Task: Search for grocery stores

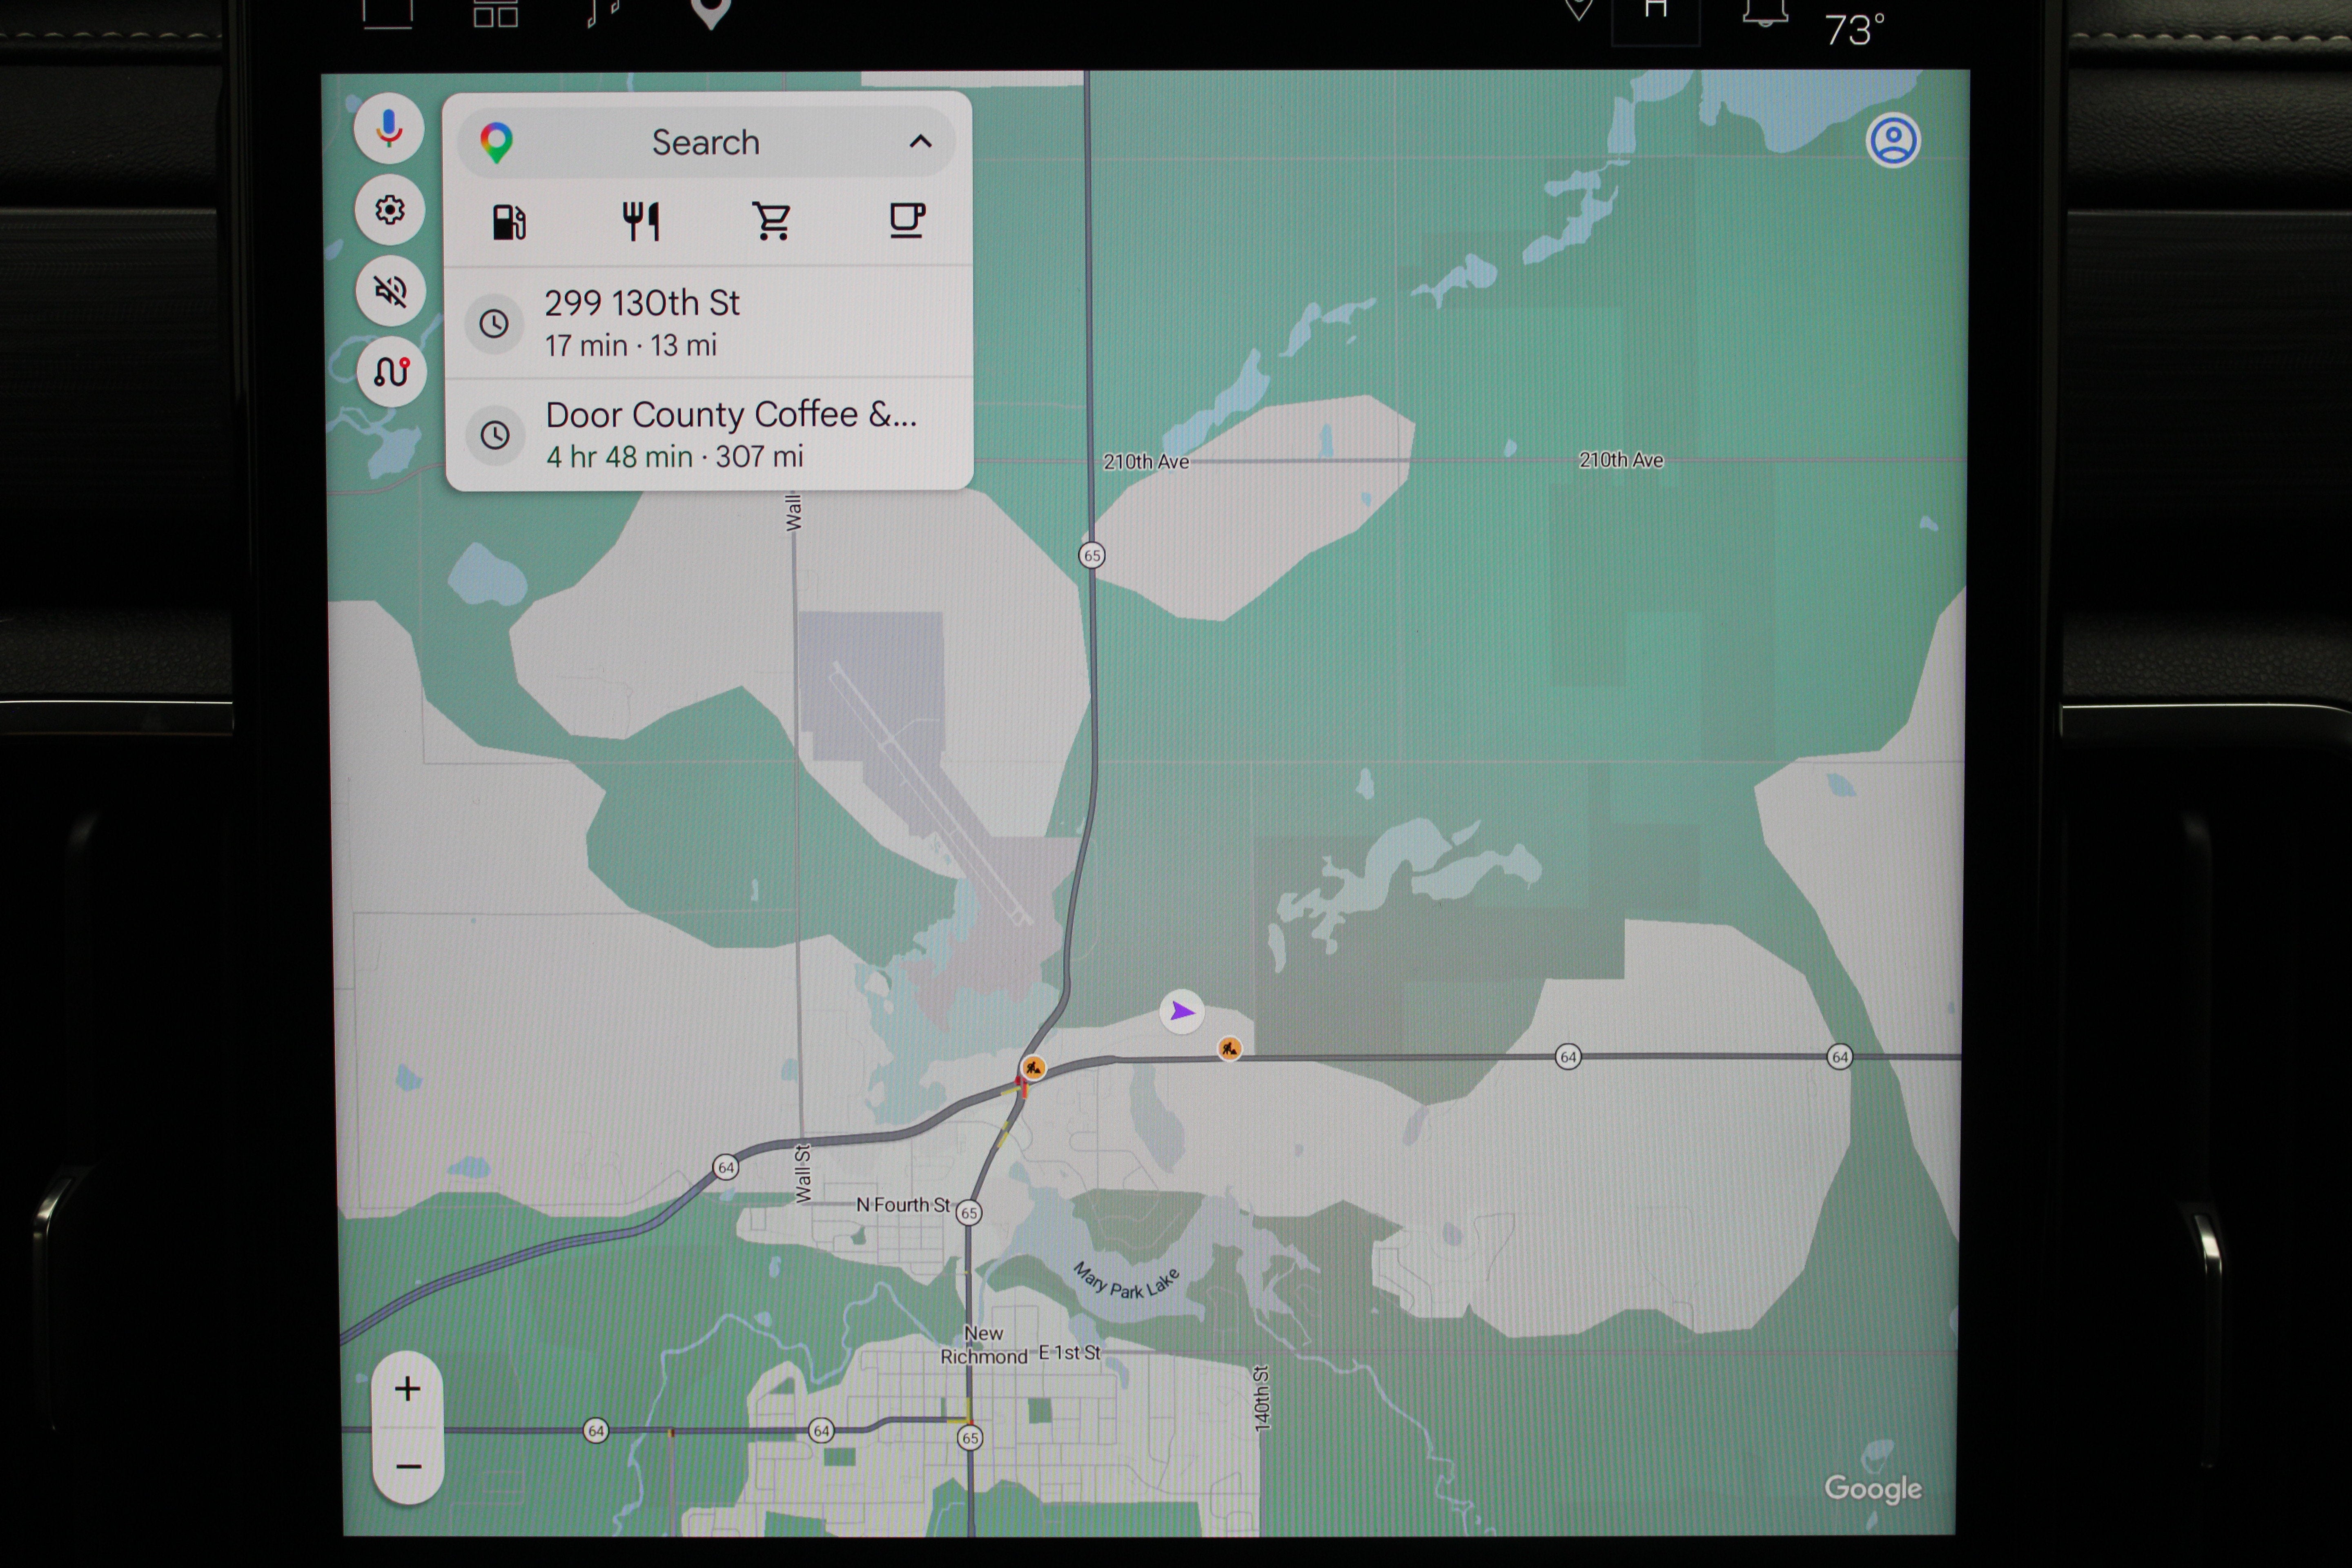Action: pyautogui.click(x=773, y=221)
